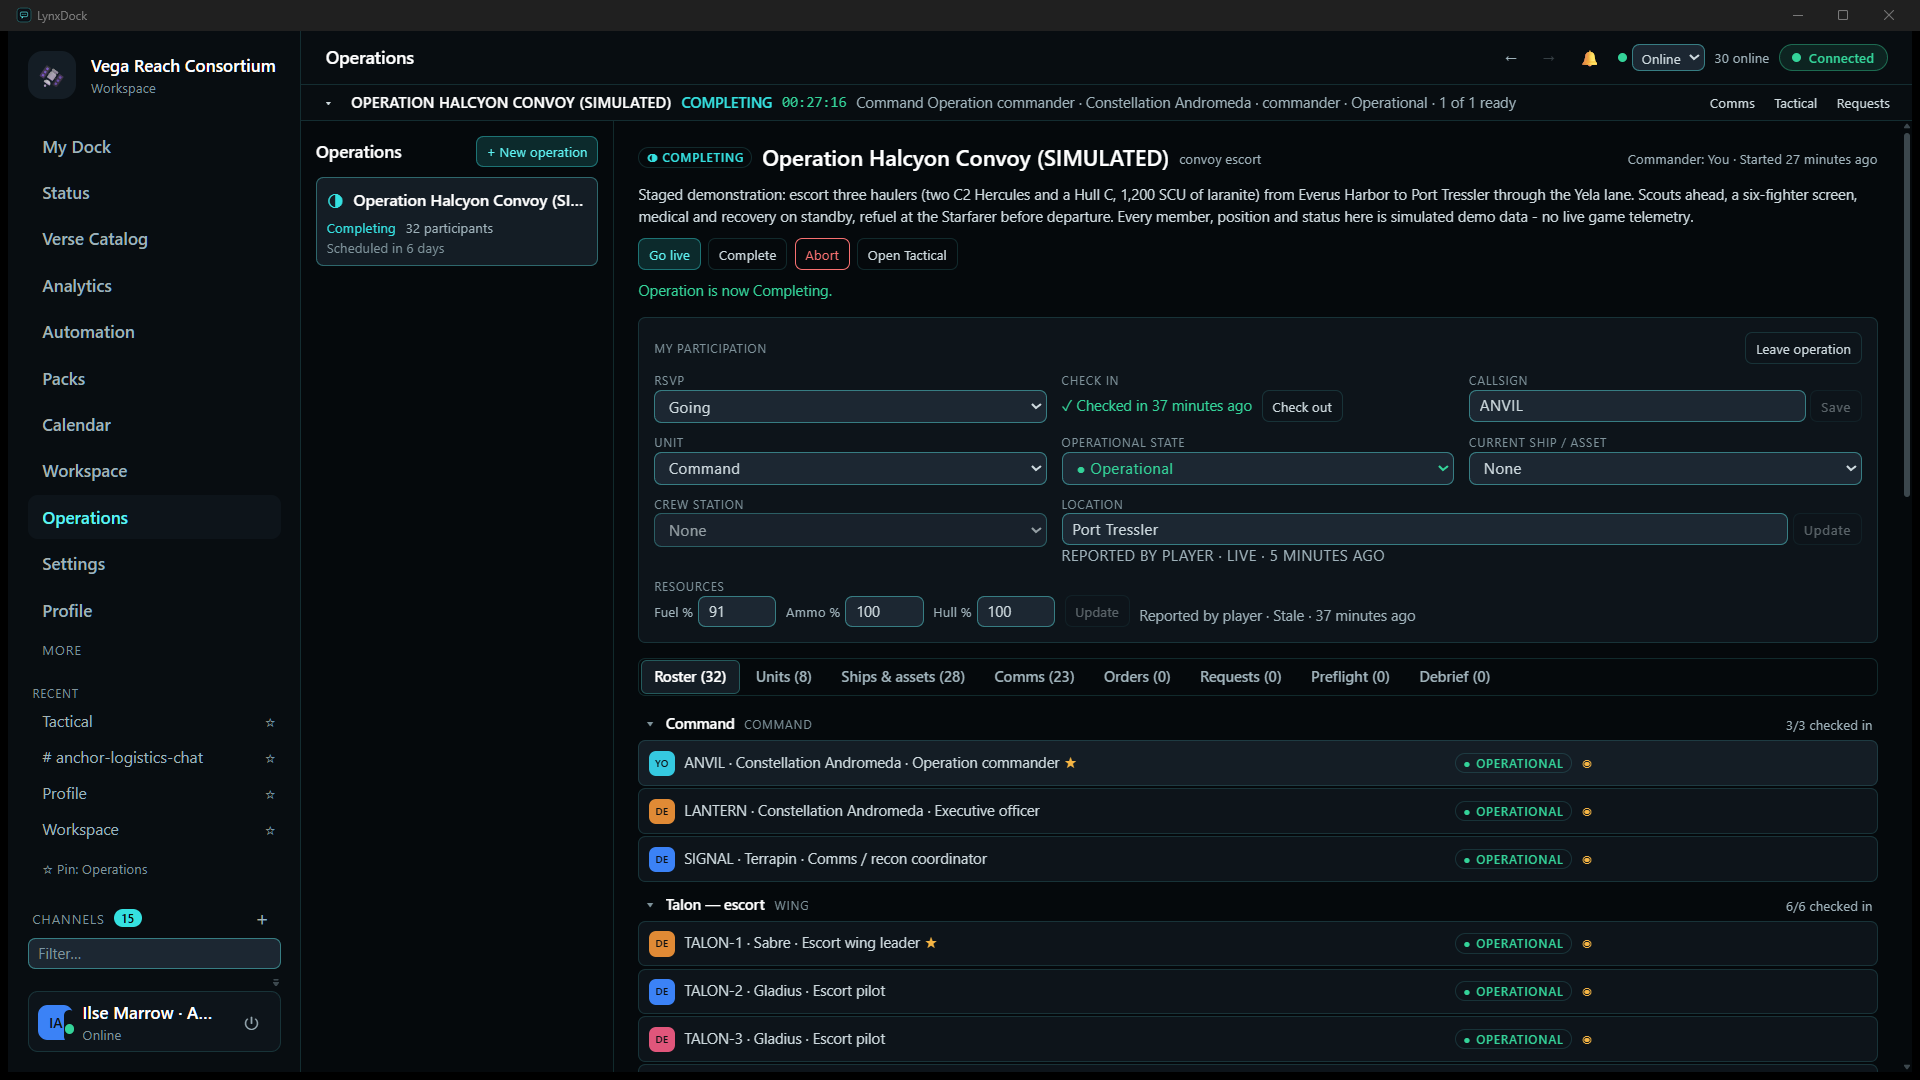Click the Fuel % input field
The width and height of the screenshot is (1920, 1080).
point(737,612)
